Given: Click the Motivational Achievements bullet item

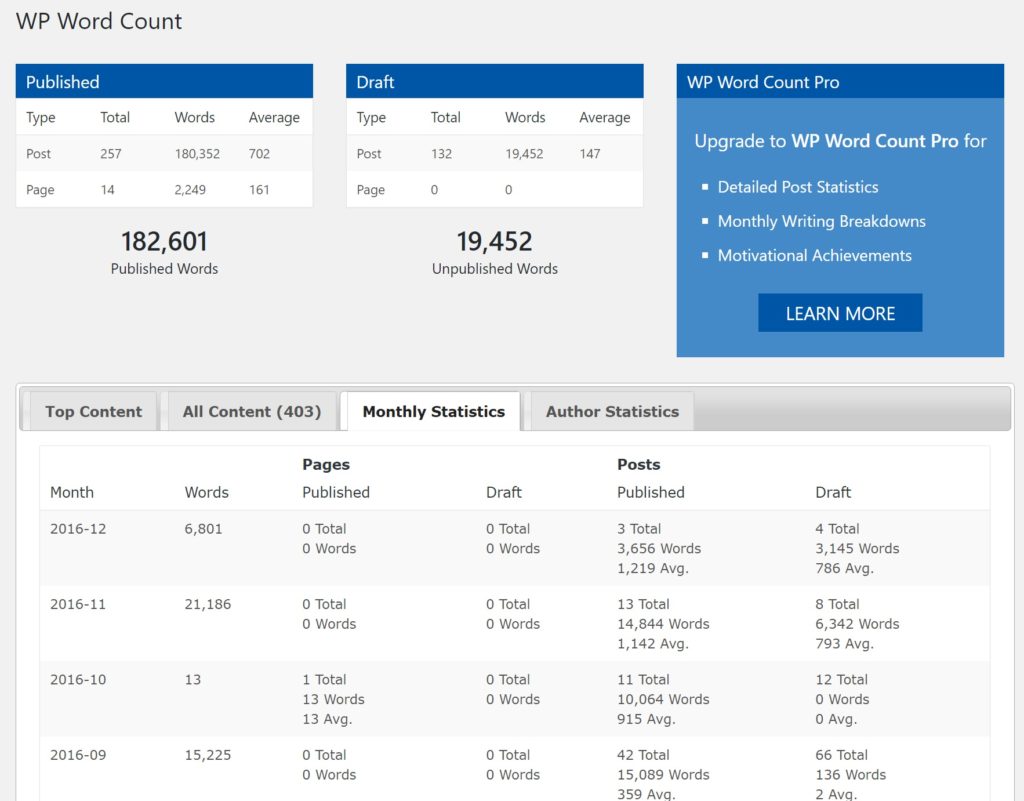Looking at the screenshot, I should coord(814,255).
